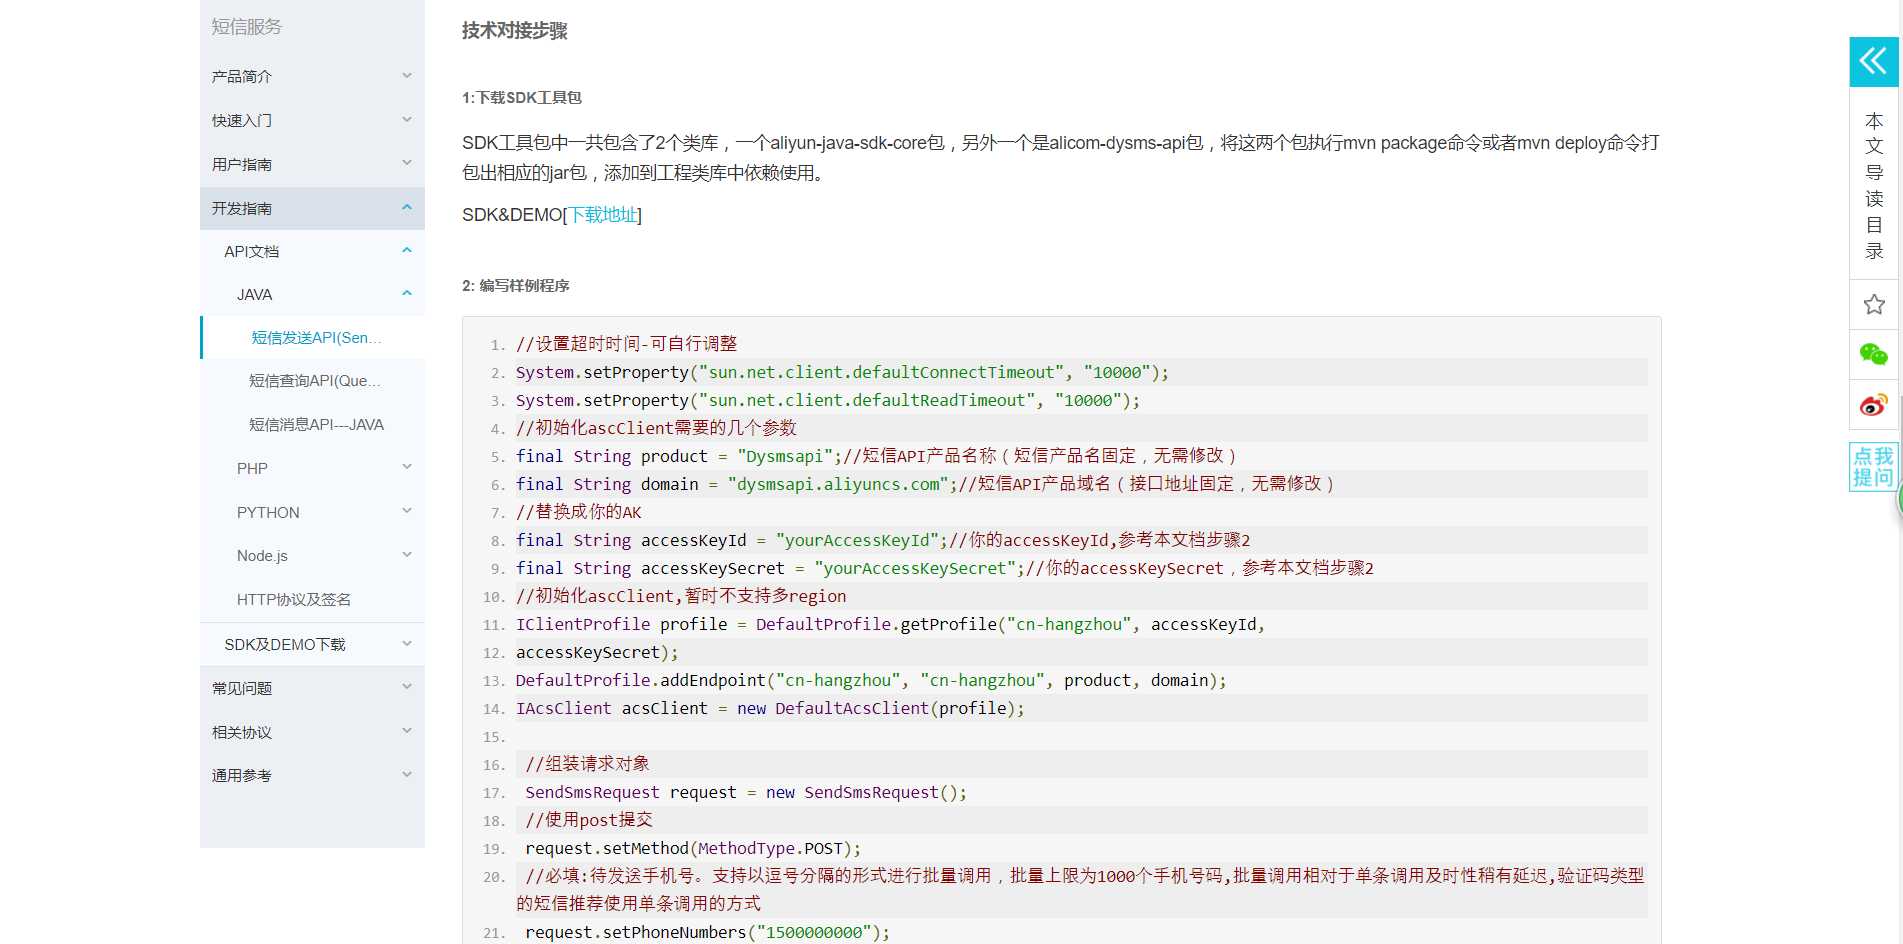Click code line with domain dysmsapi.aliyuncs.com

[925, 484]
